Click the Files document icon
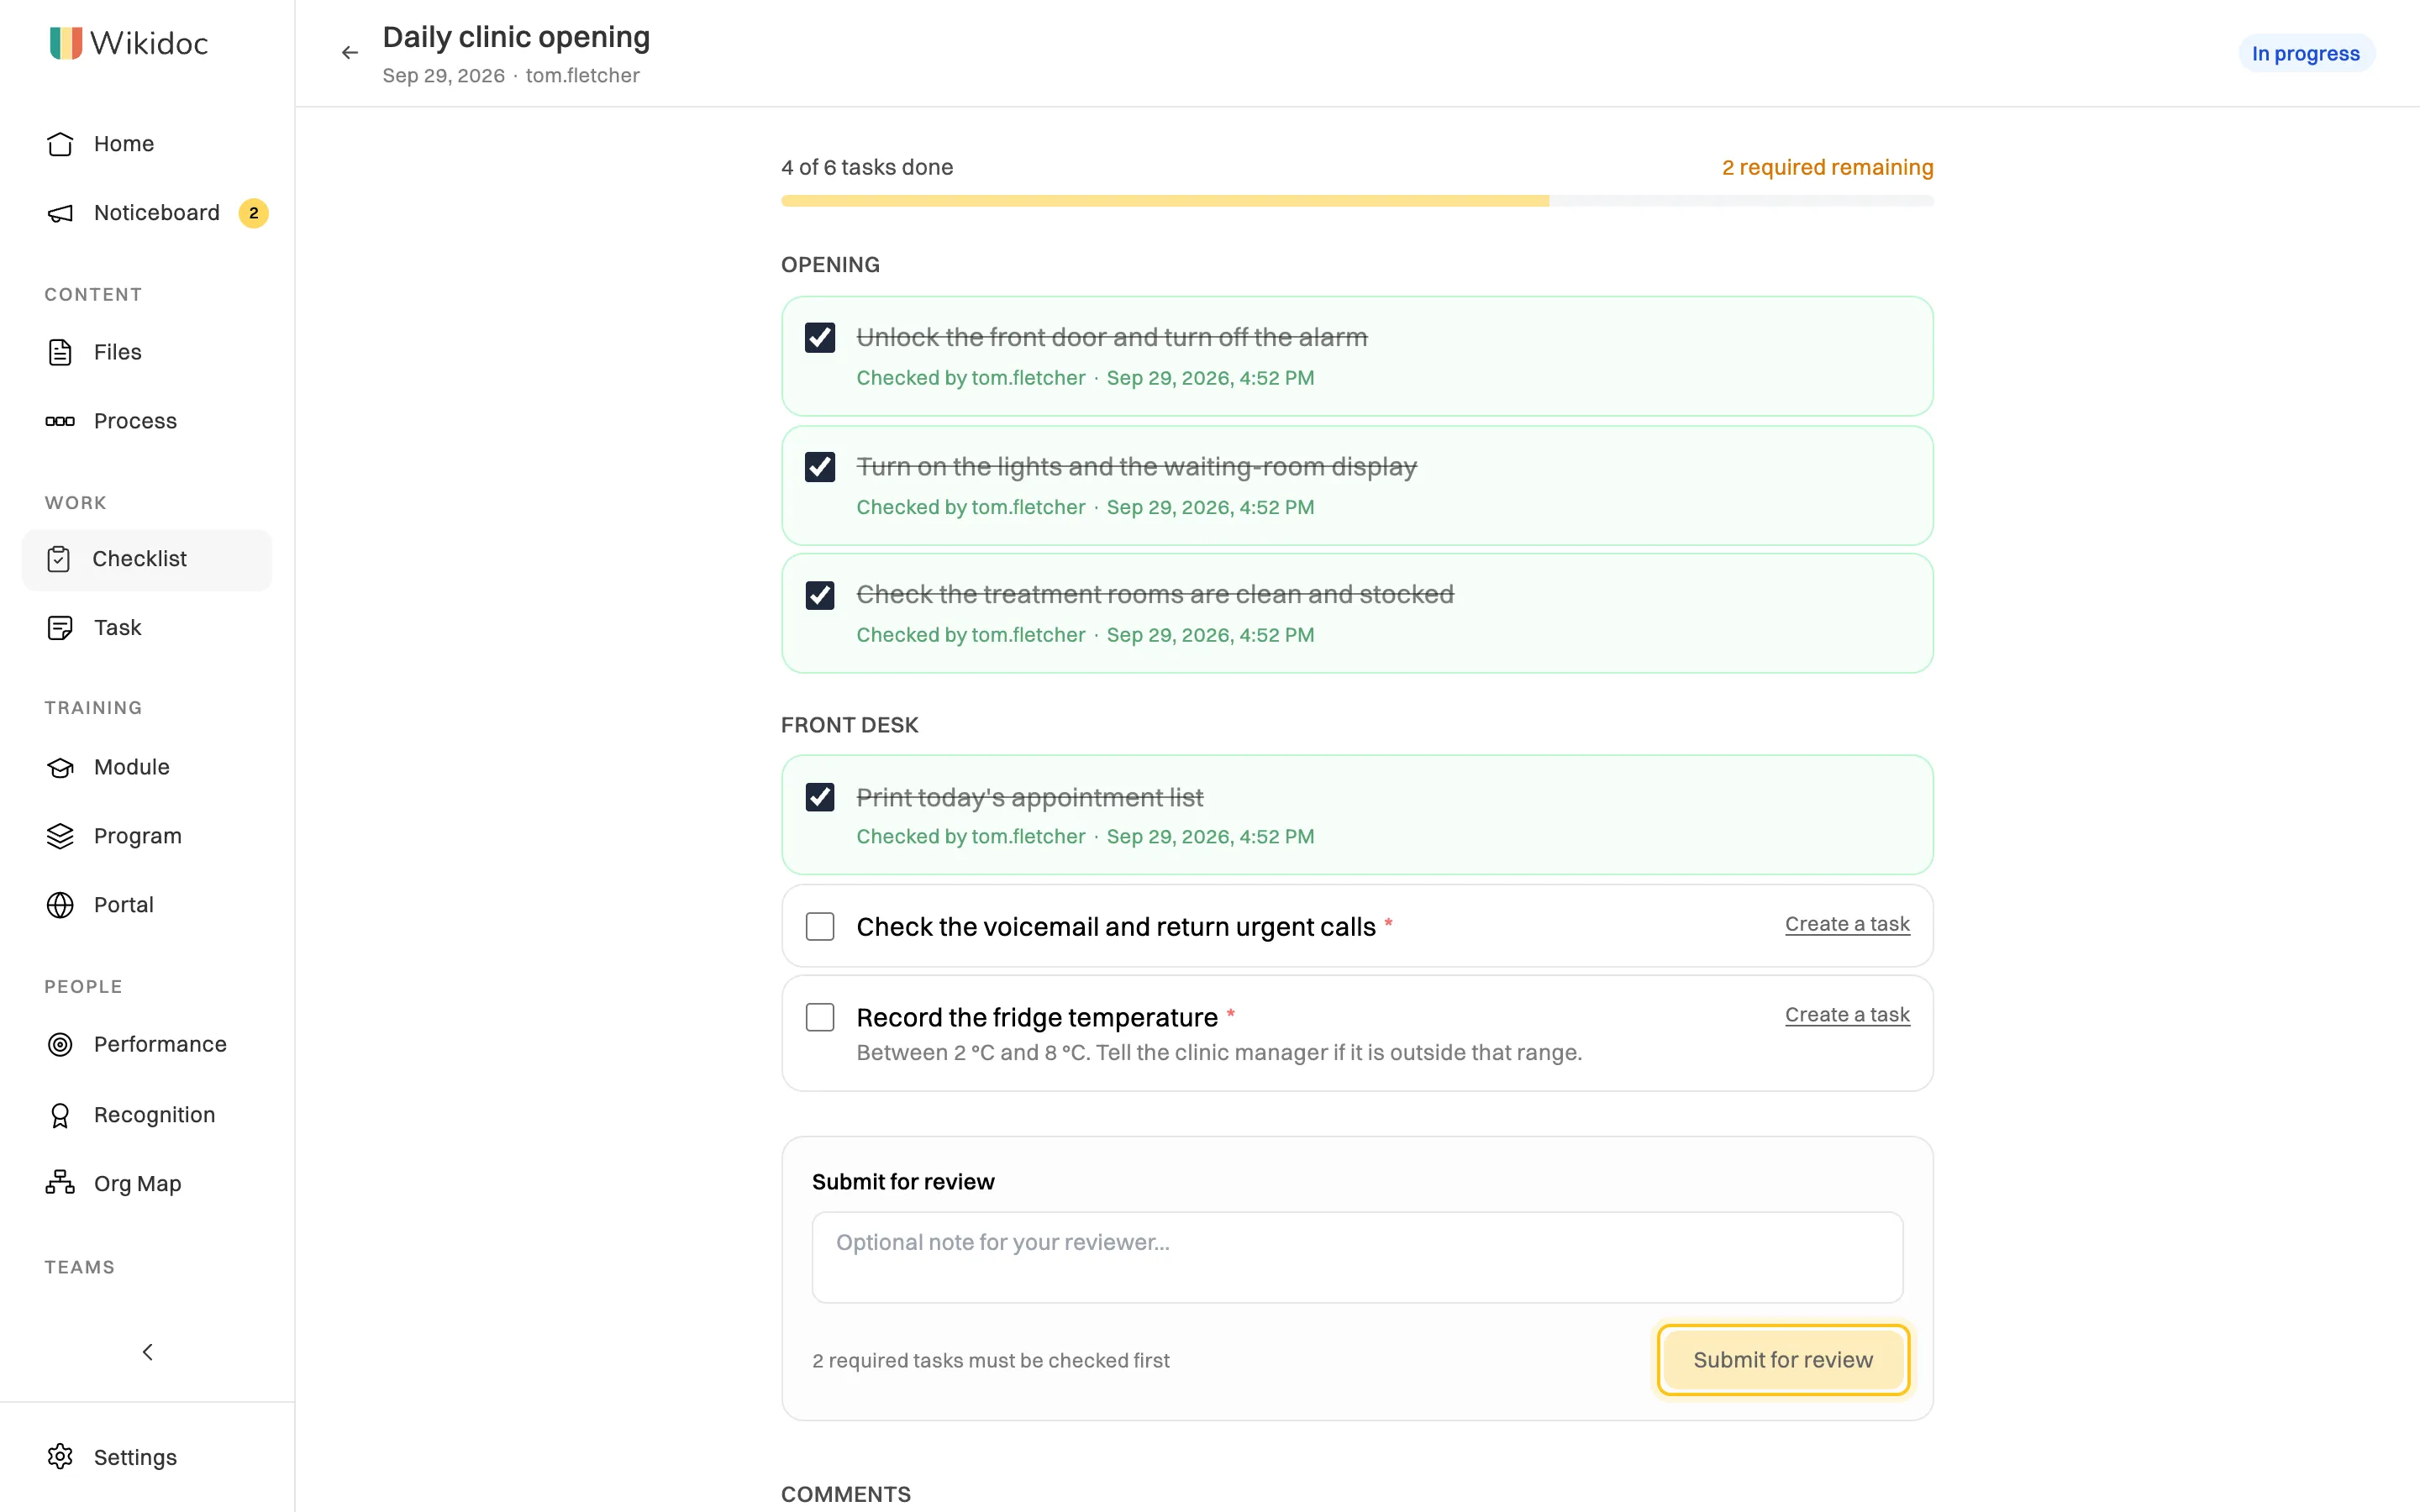 point(60,352)
